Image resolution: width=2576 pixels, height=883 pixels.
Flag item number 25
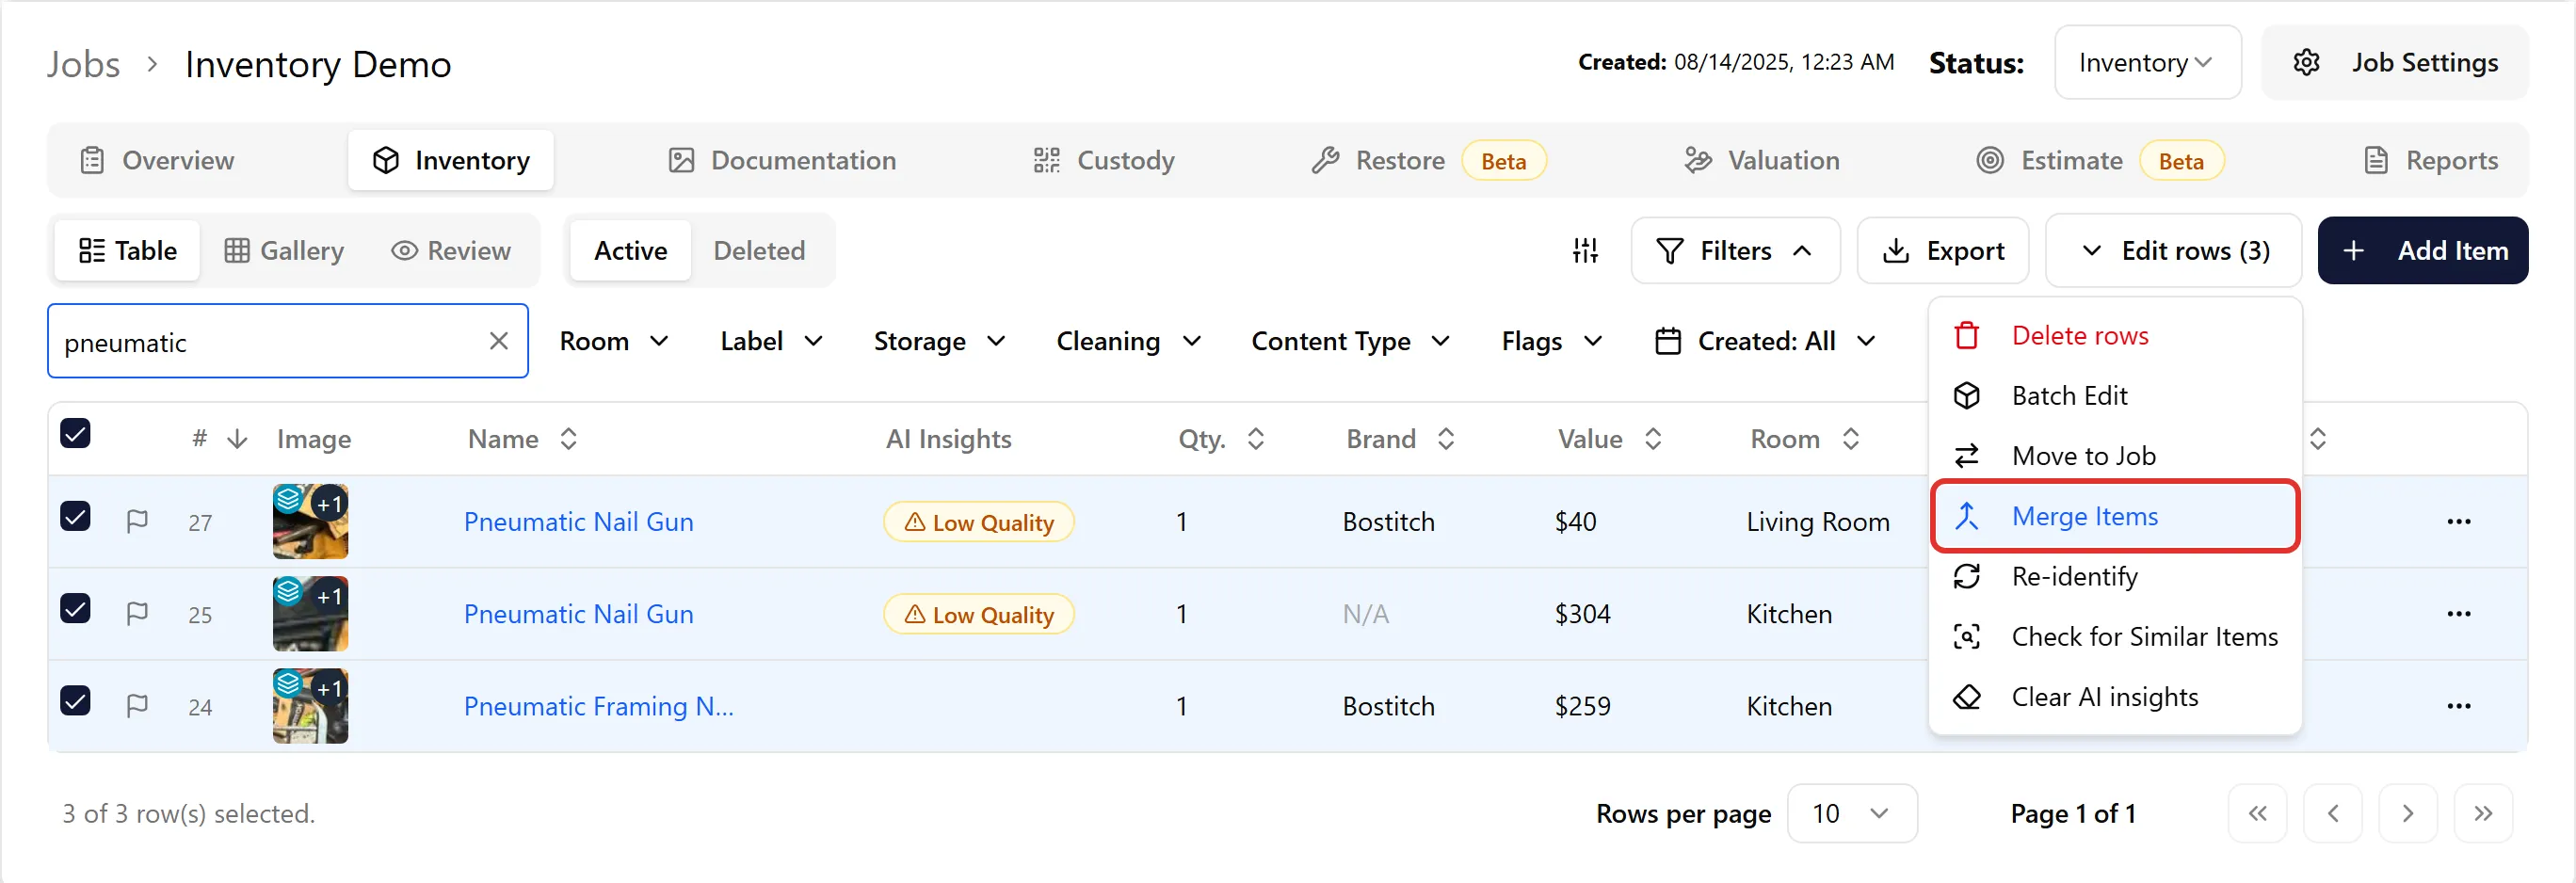(137, 613)
